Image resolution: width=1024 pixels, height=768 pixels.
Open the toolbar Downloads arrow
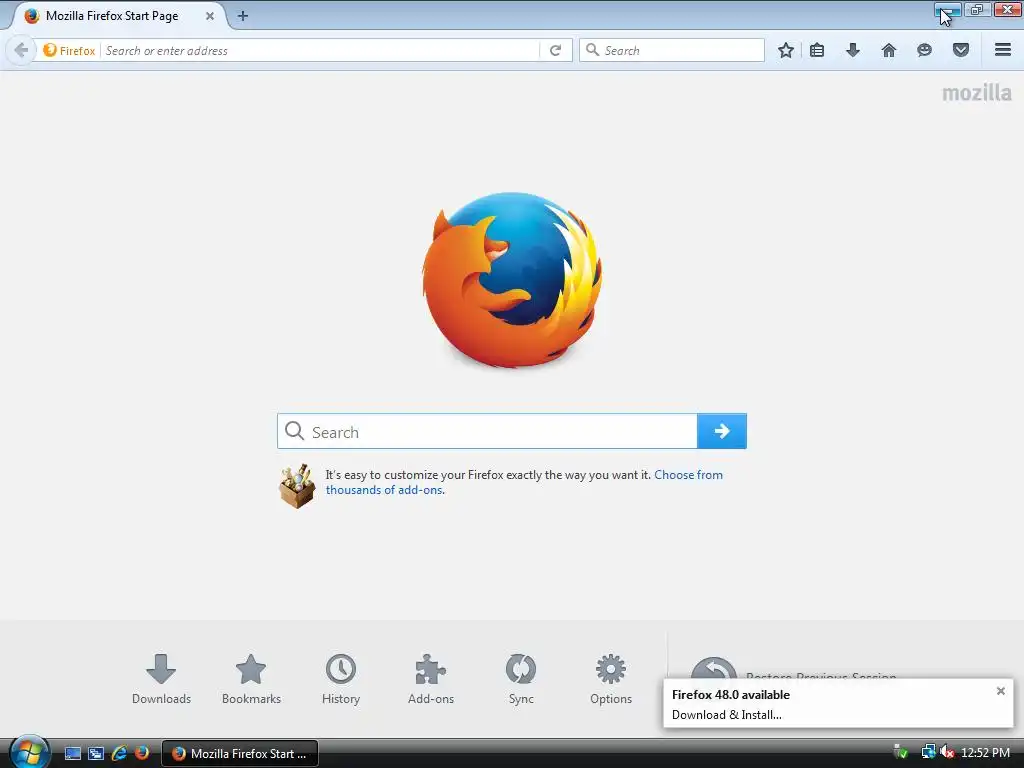(x=853, y=50)
